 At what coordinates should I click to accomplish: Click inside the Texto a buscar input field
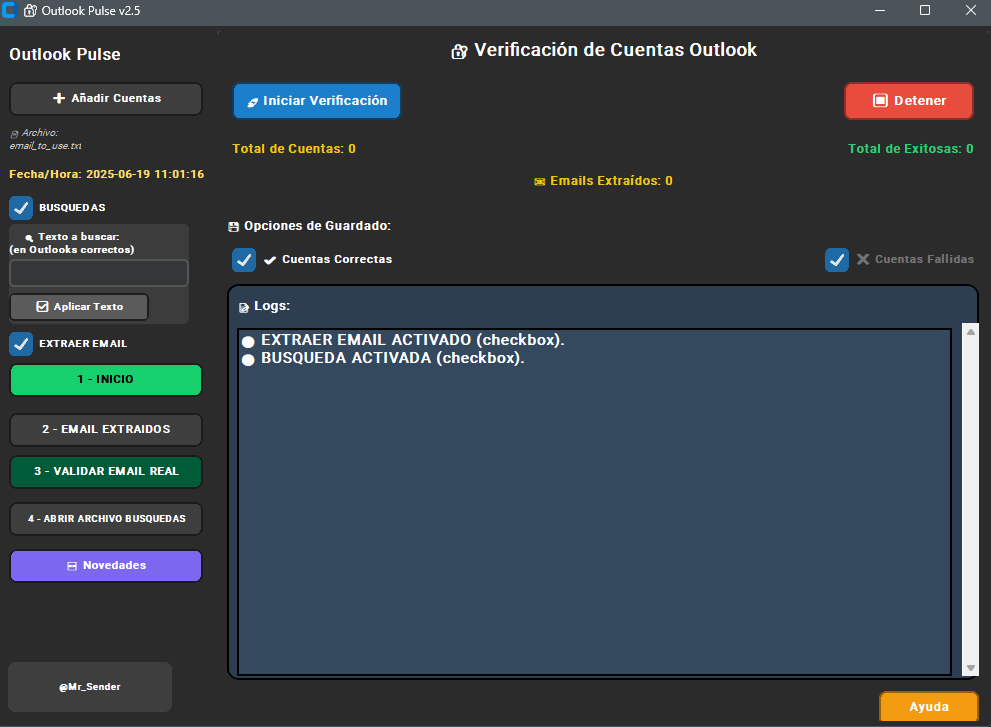(x=98, y=272)
